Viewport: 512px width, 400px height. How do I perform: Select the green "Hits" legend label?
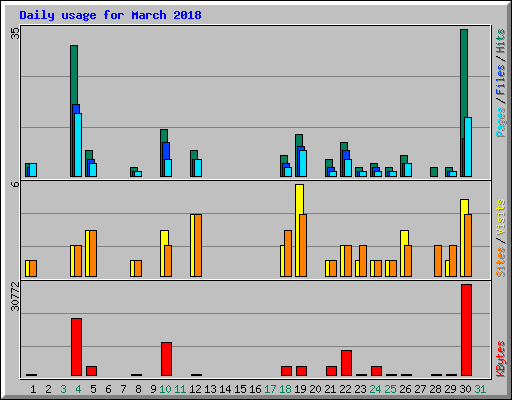coord(500,41)
